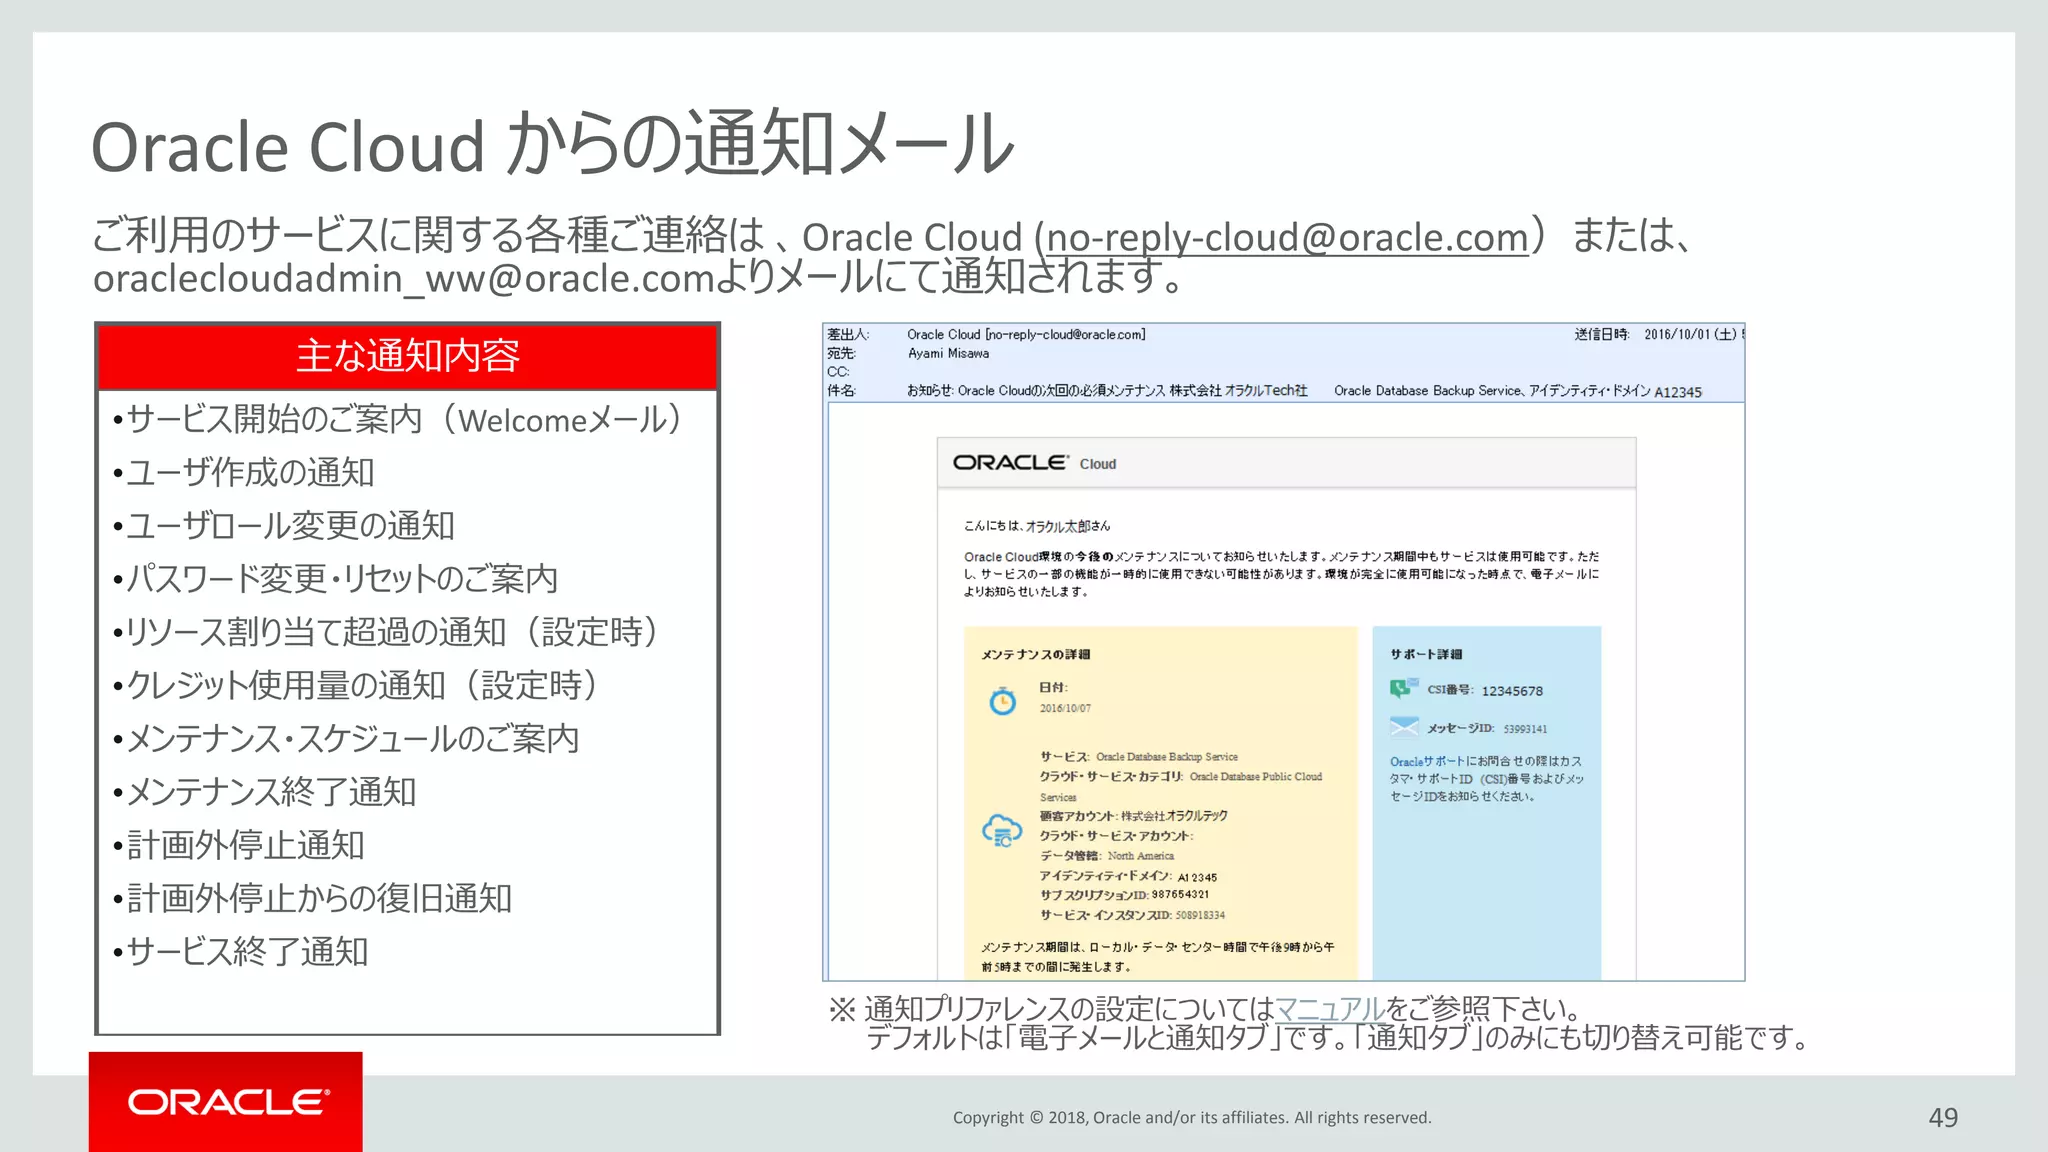Viewport: 2048px width, 1152px height.
Task: Click the greeting こんにちは、オラクル太郎さん
Action: 1037,526
